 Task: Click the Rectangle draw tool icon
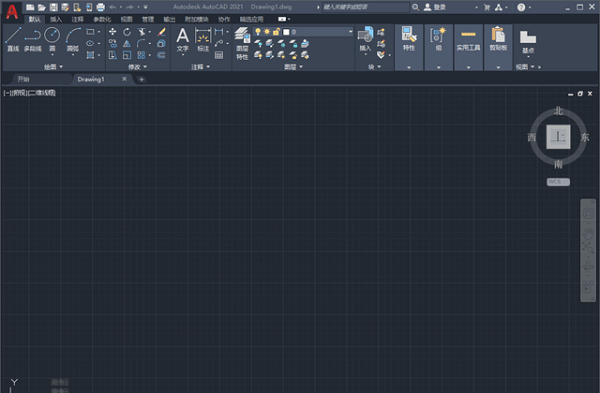90,32
